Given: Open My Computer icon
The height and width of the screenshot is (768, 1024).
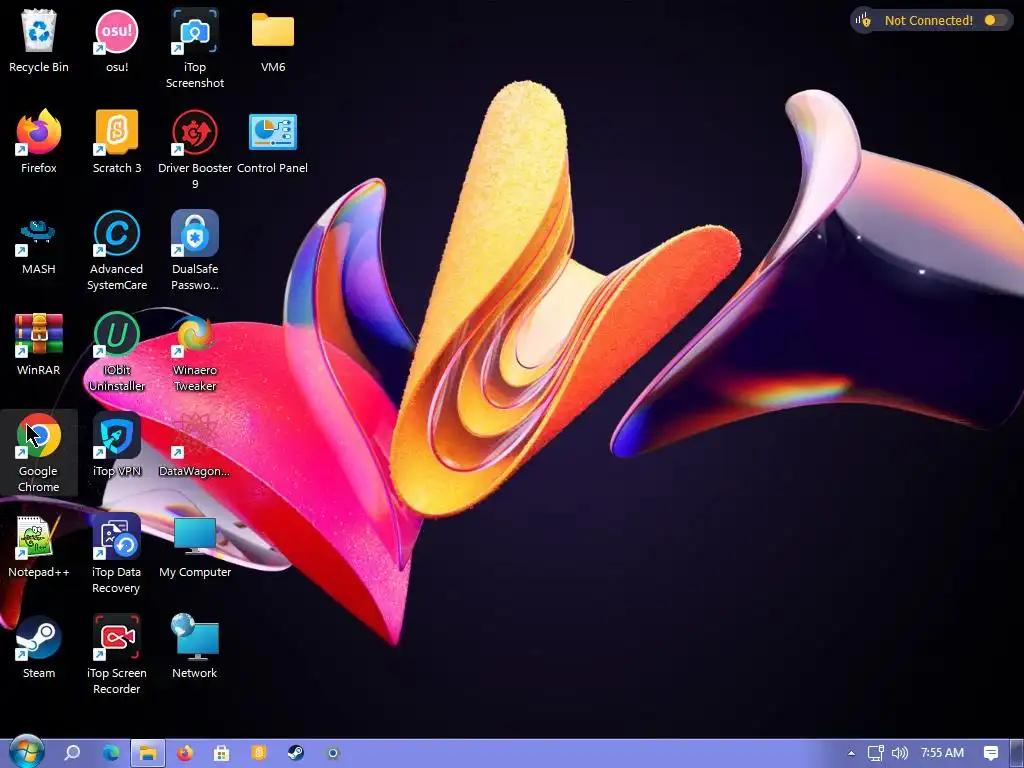Looking at the screenshot, I should 195,547.
